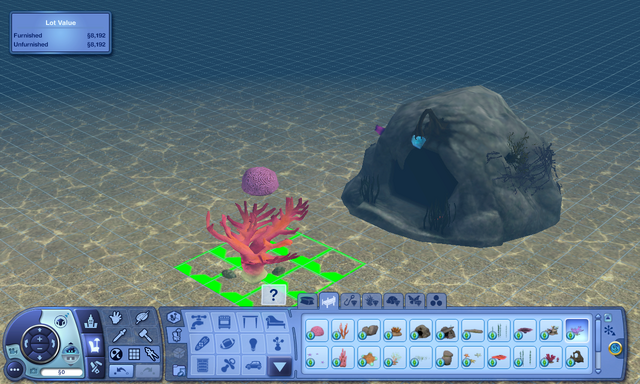The image size is (640, 384).
Task: Collapse the catalog panel with the top-right arrow
Action: click(608, 317)
